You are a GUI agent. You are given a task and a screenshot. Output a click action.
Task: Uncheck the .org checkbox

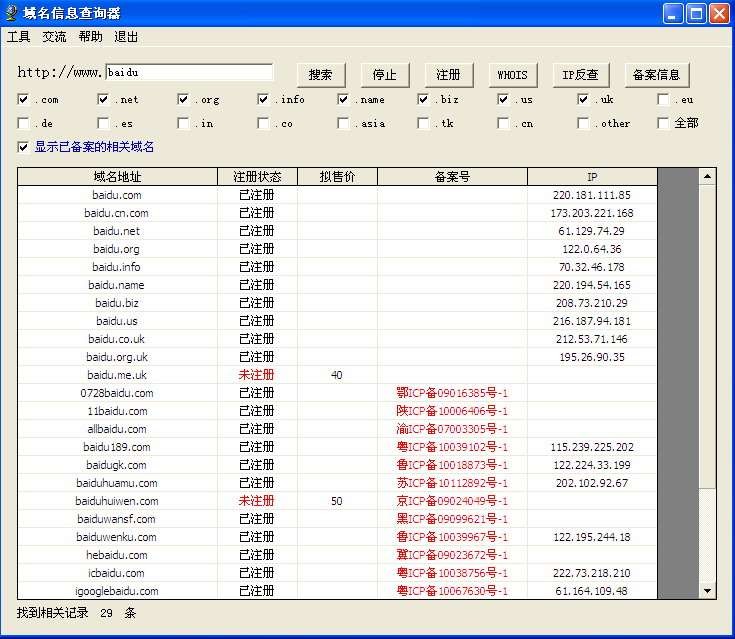tap(183, 99)
